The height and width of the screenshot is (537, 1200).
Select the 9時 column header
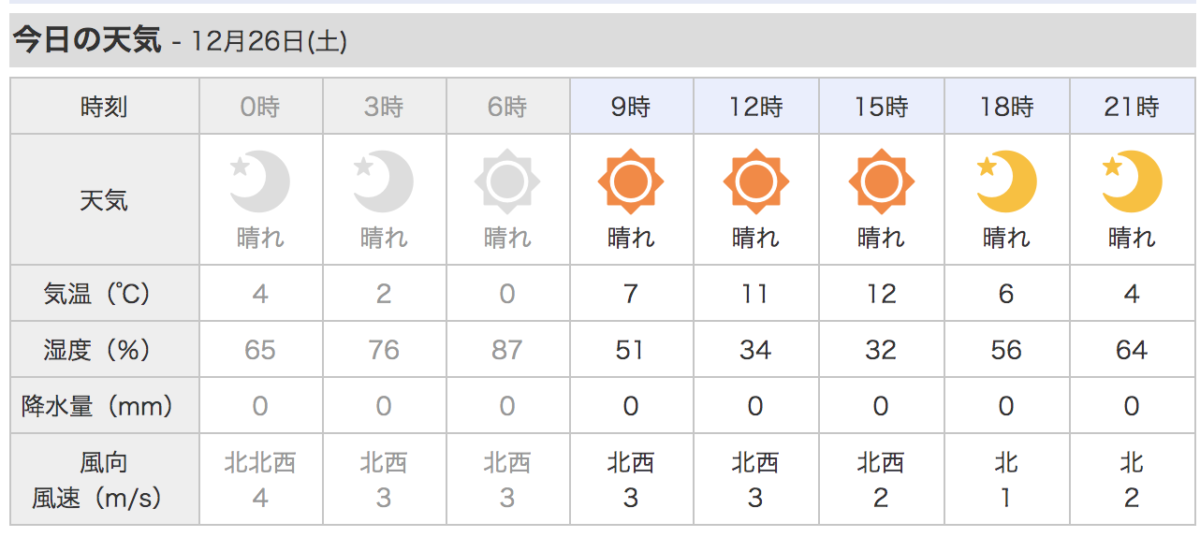(632, 107)
